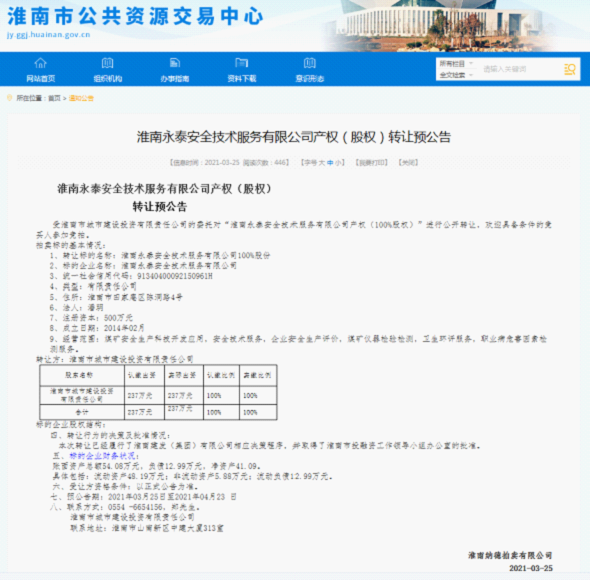Click the 预公告期 date range line
590x580 pixels.
(143, 497)
